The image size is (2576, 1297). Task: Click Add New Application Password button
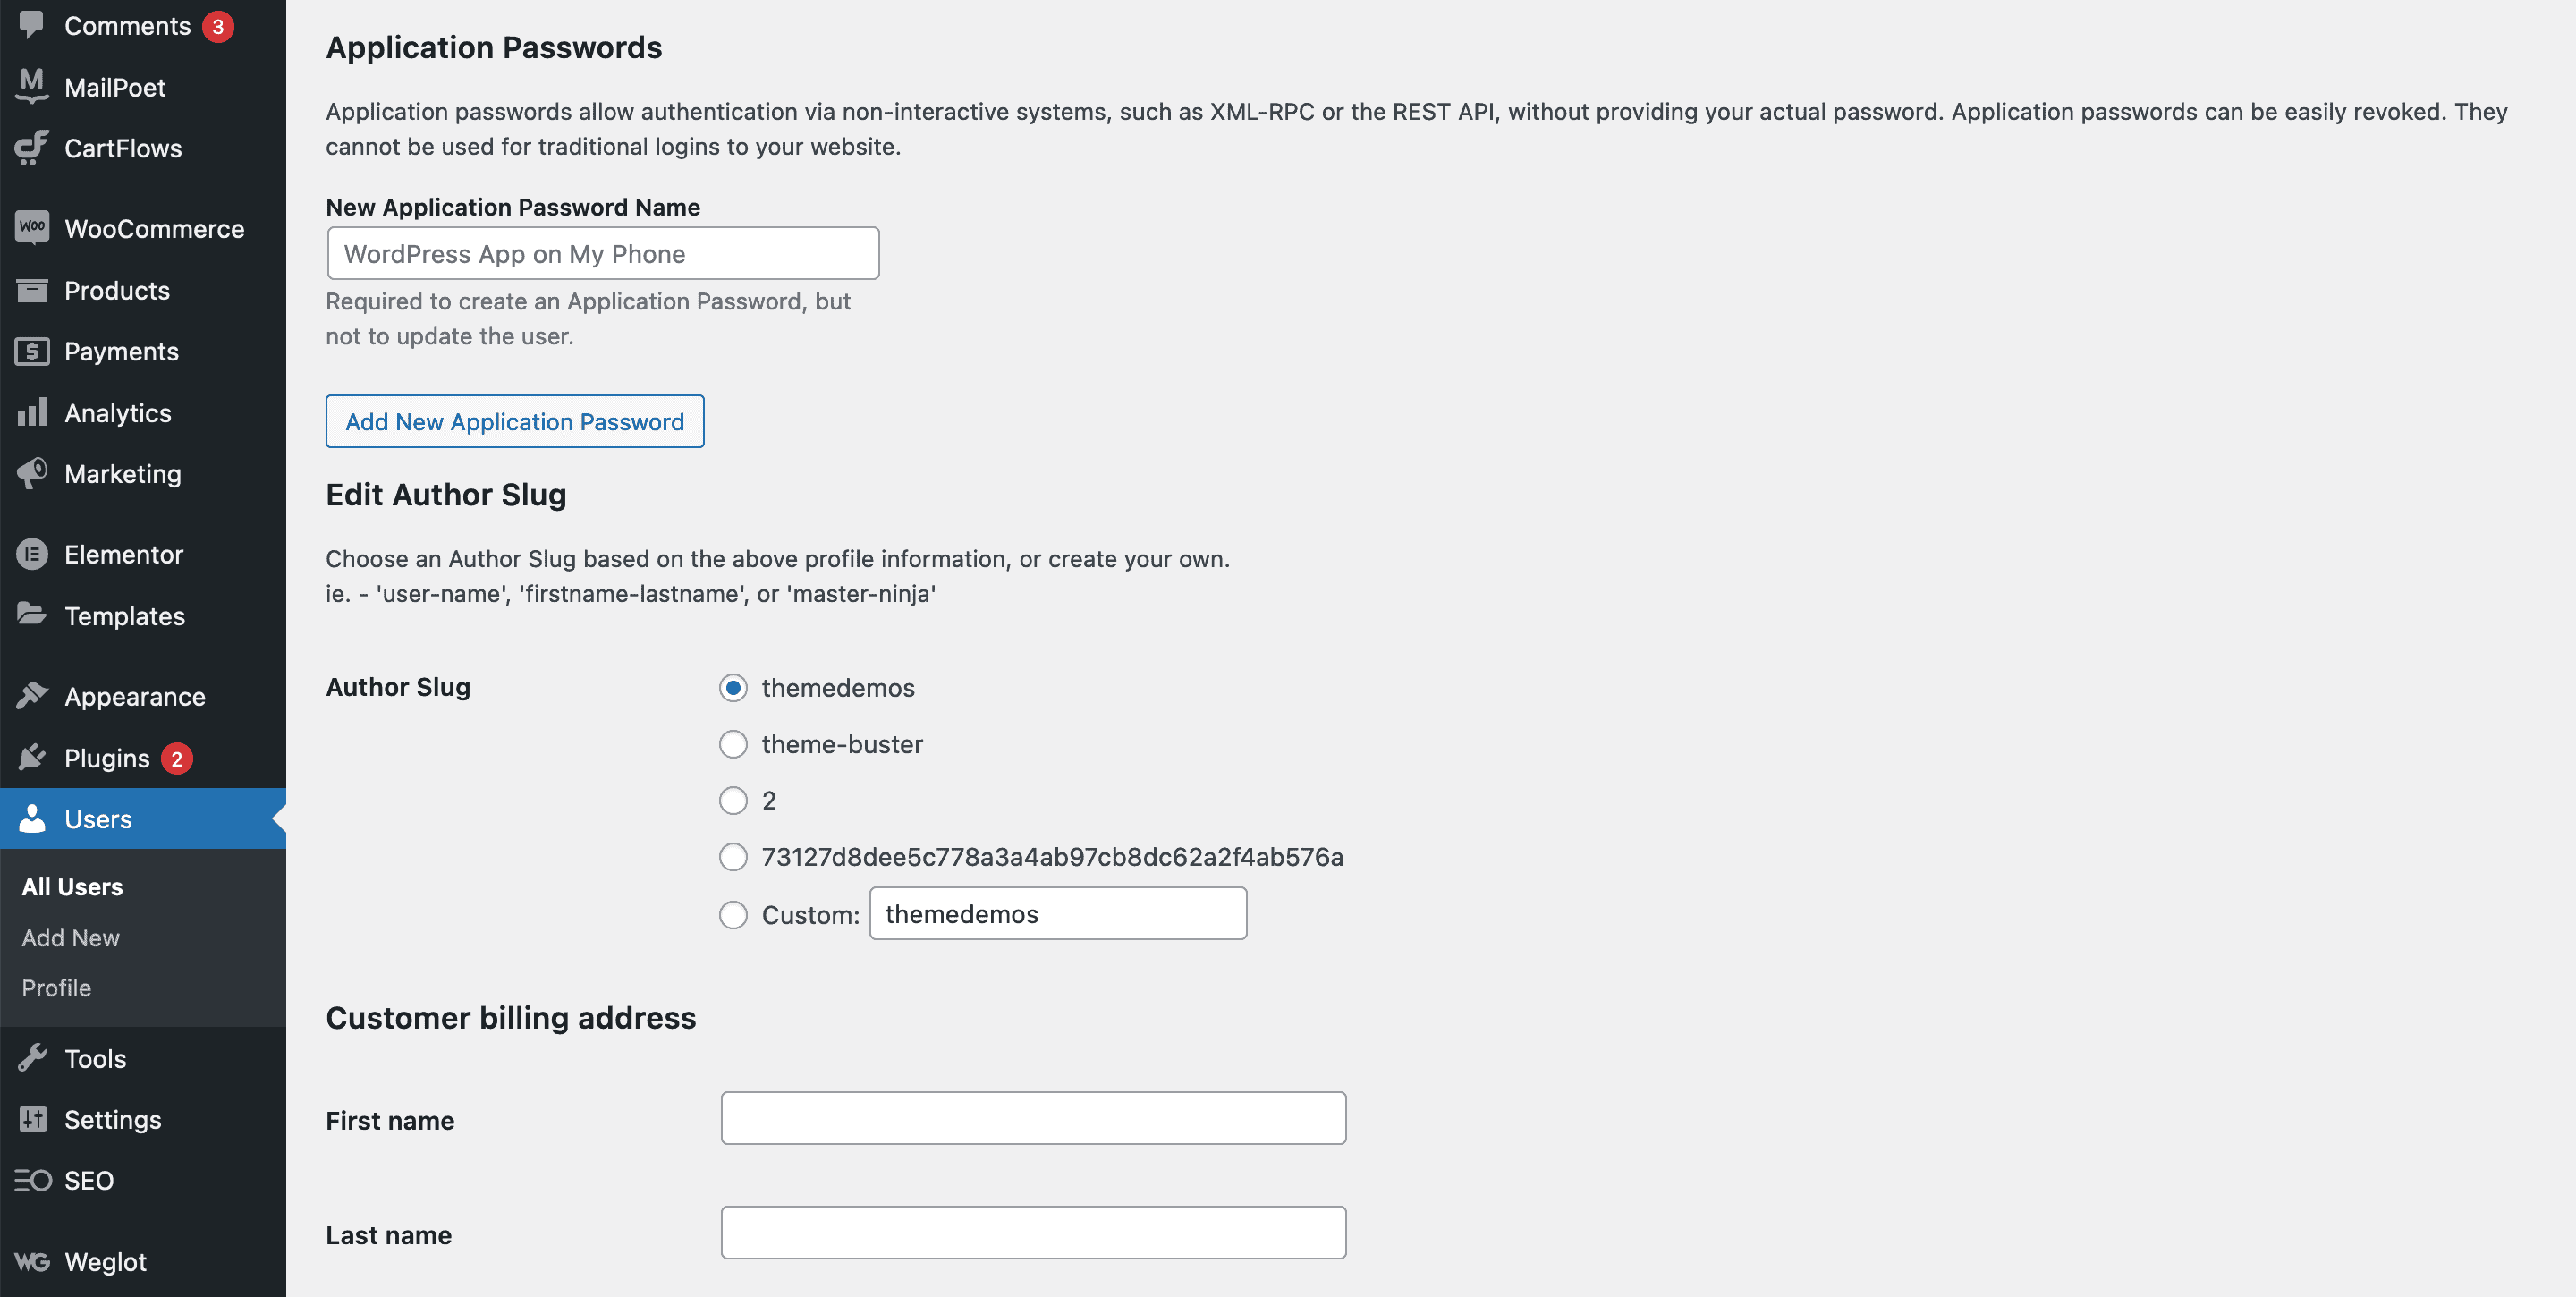click(514, 420)
